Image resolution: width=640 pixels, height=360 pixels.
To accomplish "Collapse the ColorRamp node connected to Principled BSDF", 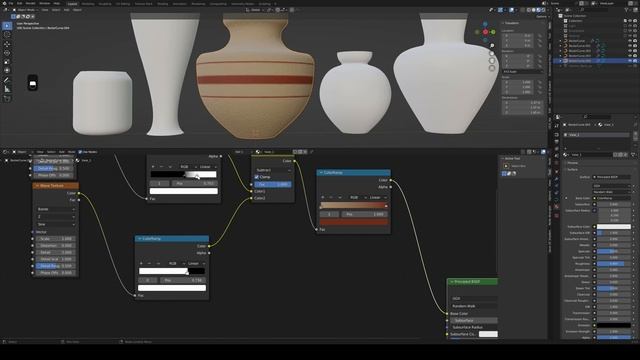I will point(321,173).
